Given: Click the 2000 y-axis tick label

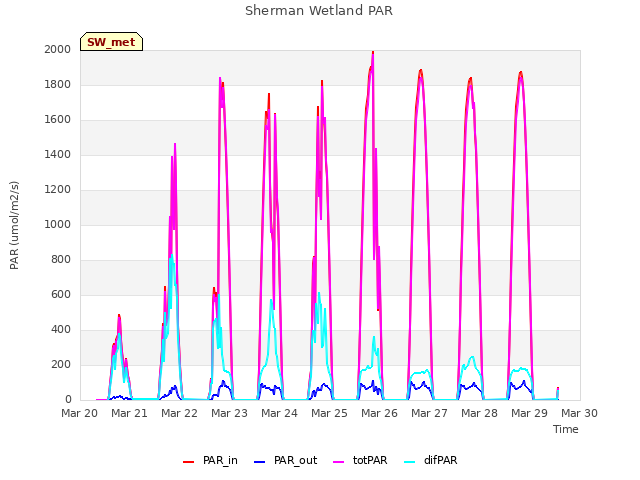Looking at the screenshot, I should pos(58,49).
